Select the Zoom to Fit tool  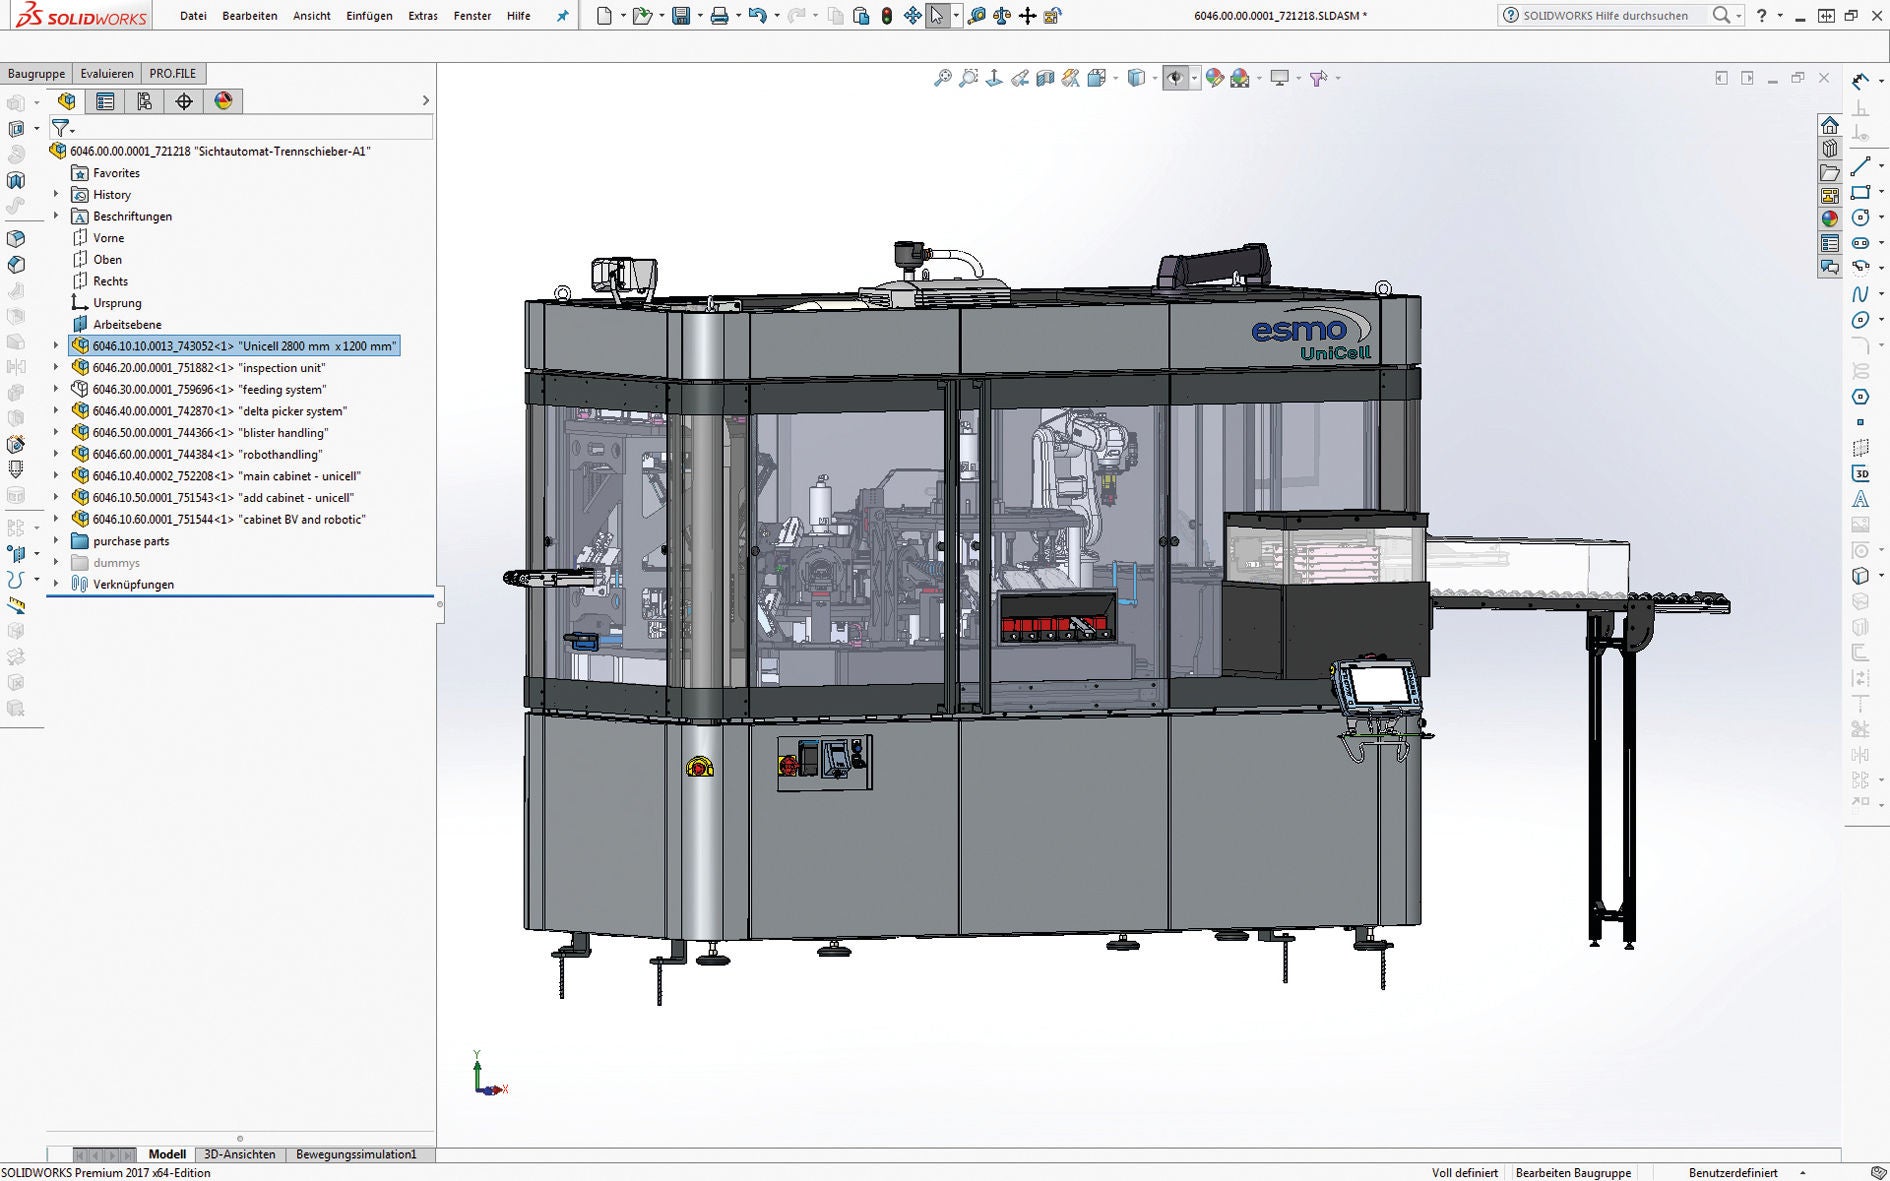coord(941,77)
